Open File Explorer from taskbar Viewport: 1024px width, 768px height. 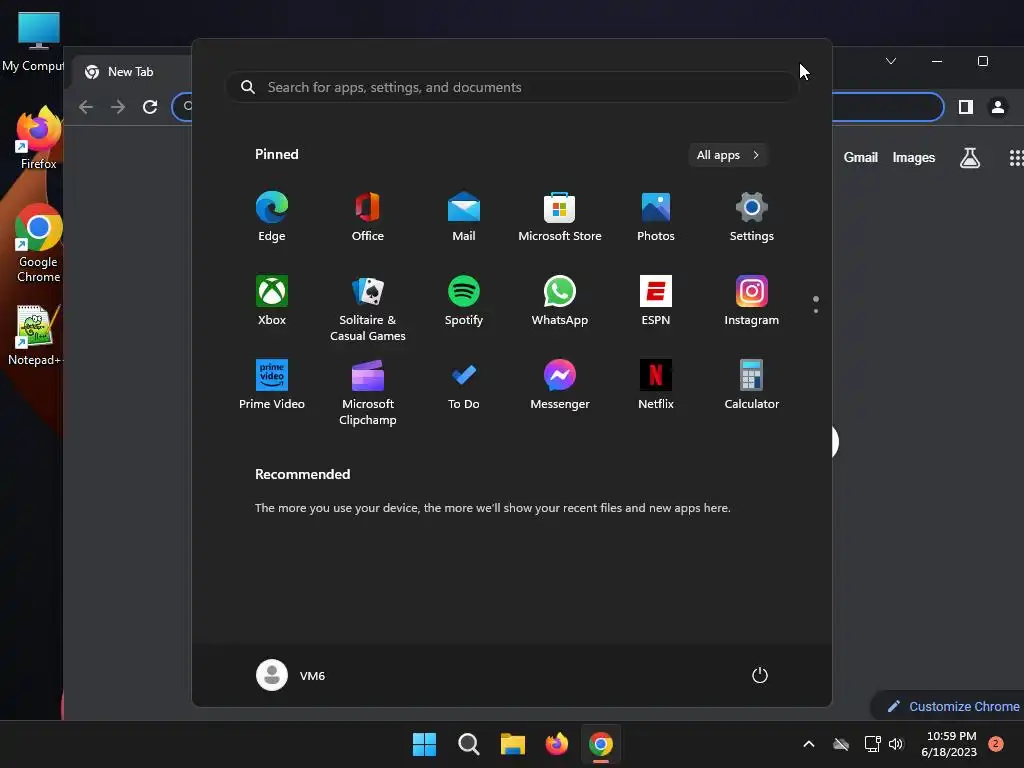pos(513,744)
